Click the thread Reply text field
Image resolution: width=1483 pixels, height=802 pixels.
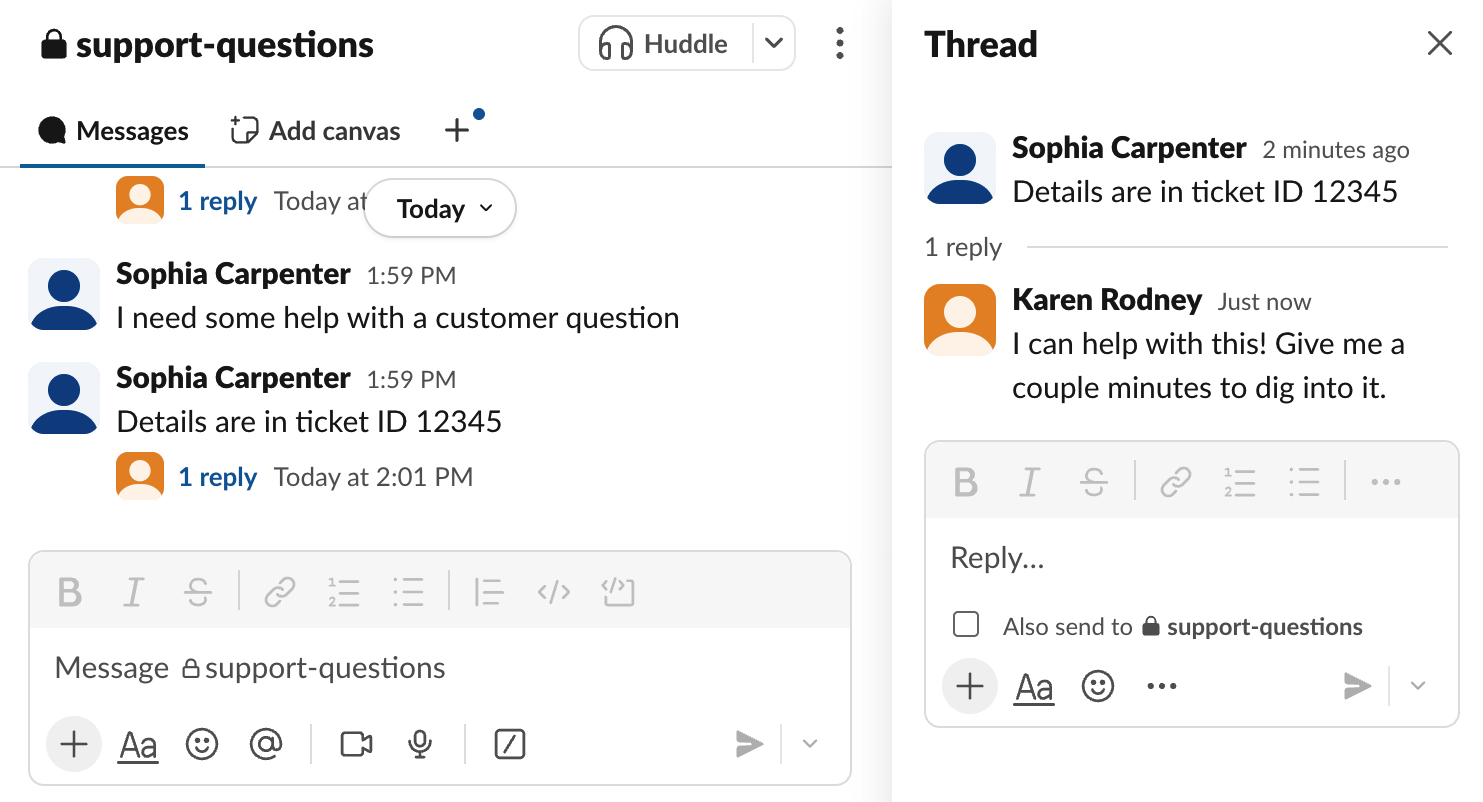[1190, 558]
